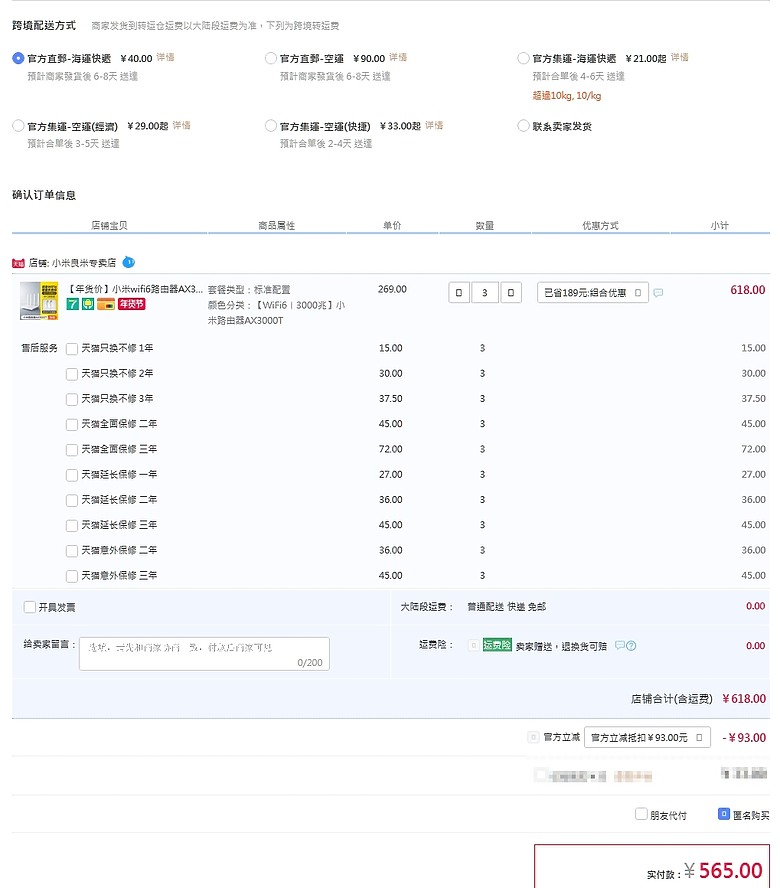Screen dimensions: 780x888
Task: Click the comment bubble icon beside discount dropdown
Action: 658,293
